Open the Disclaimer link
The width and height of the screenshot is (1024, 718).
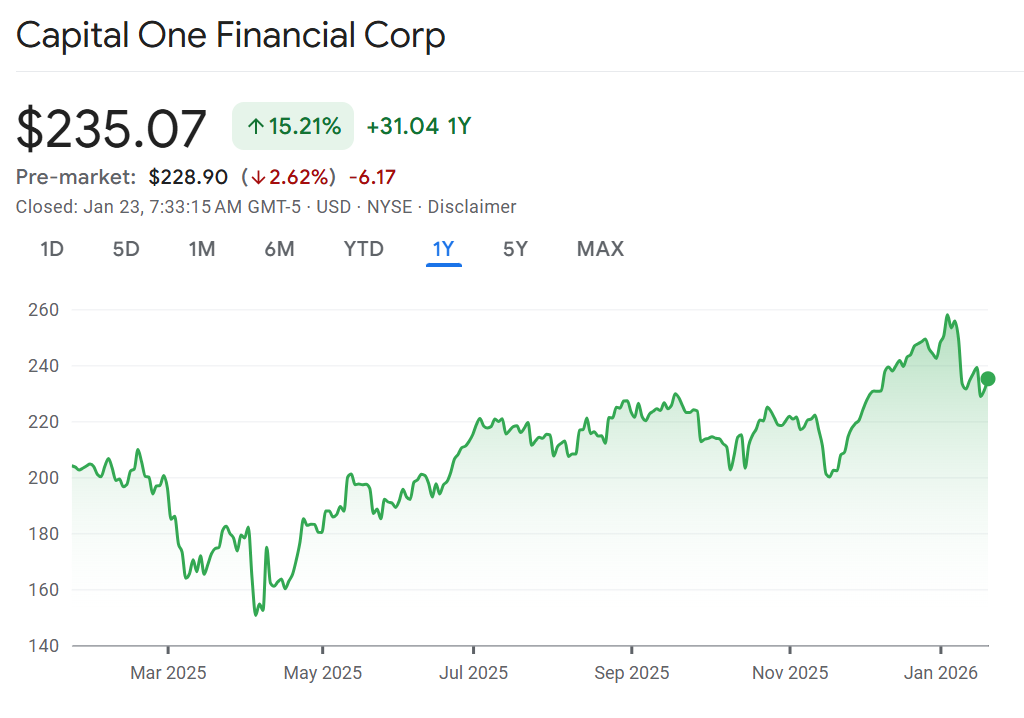[x=472, y=207]
